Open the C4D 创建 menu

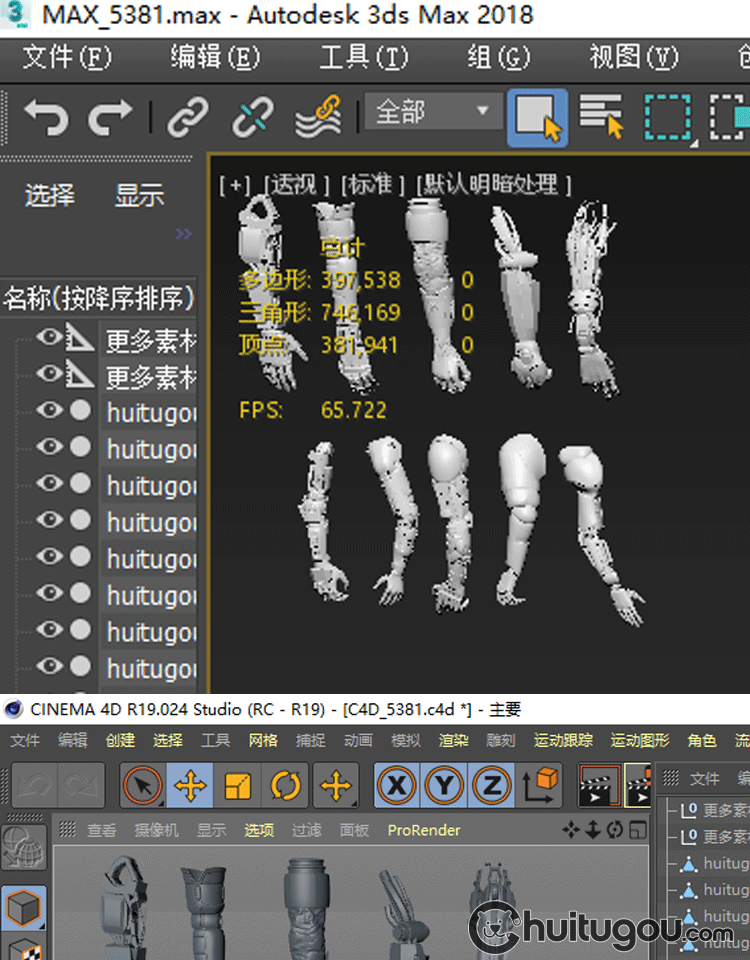121,740
